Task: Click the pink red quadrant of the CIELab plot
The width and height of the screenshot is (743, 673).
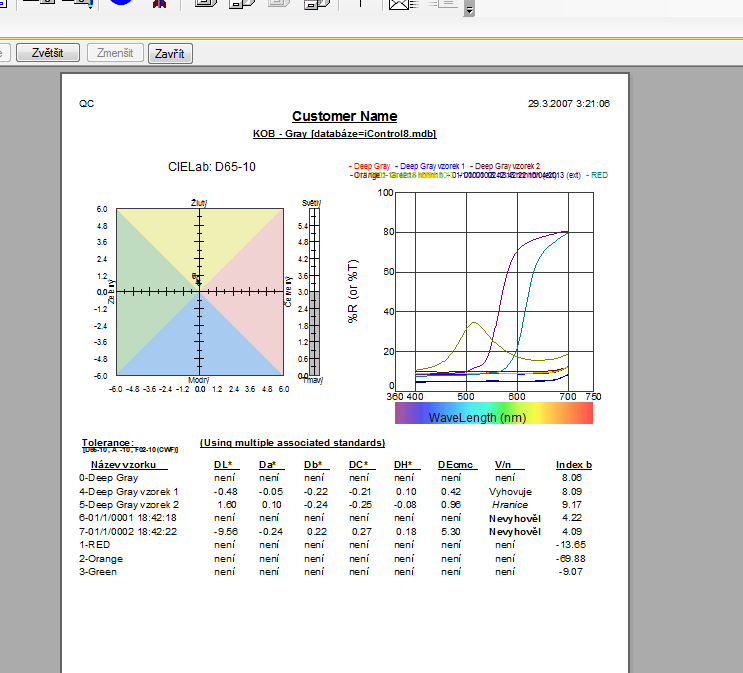Action: 251,292
